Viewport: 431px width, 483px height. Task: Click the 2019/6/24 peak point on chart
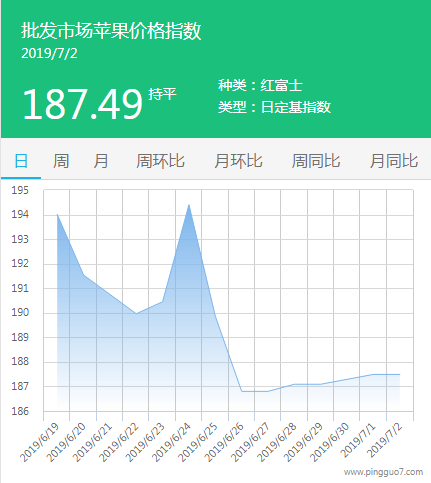[189, 205]
